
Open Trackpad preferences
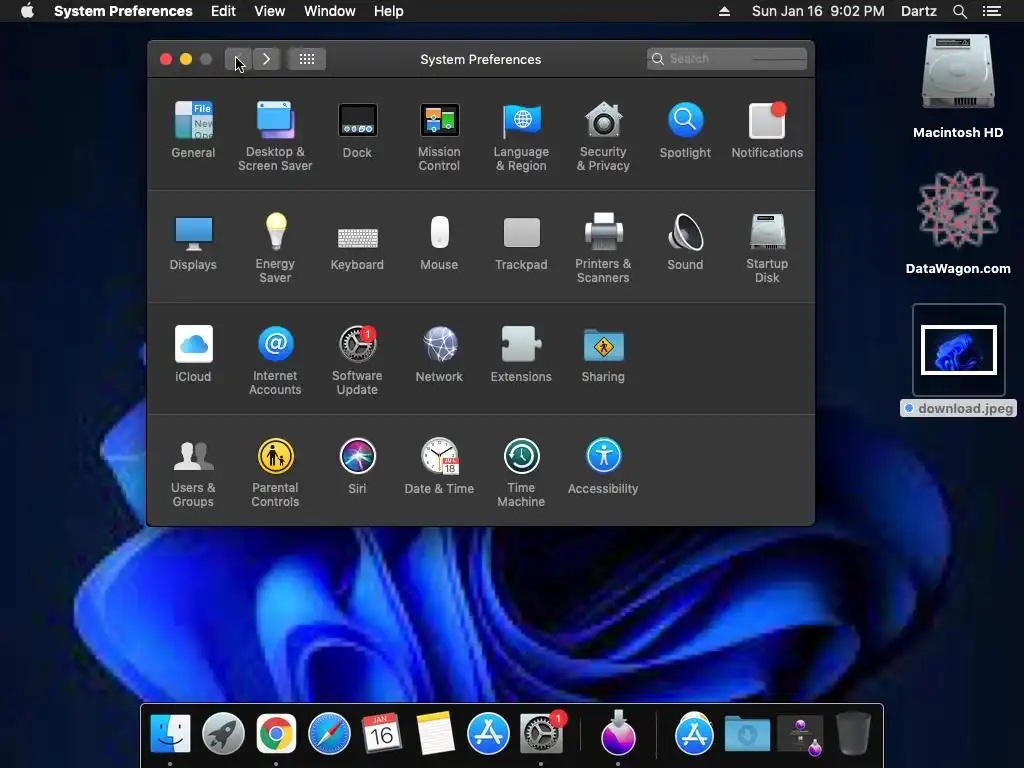(x=521, y=242)
